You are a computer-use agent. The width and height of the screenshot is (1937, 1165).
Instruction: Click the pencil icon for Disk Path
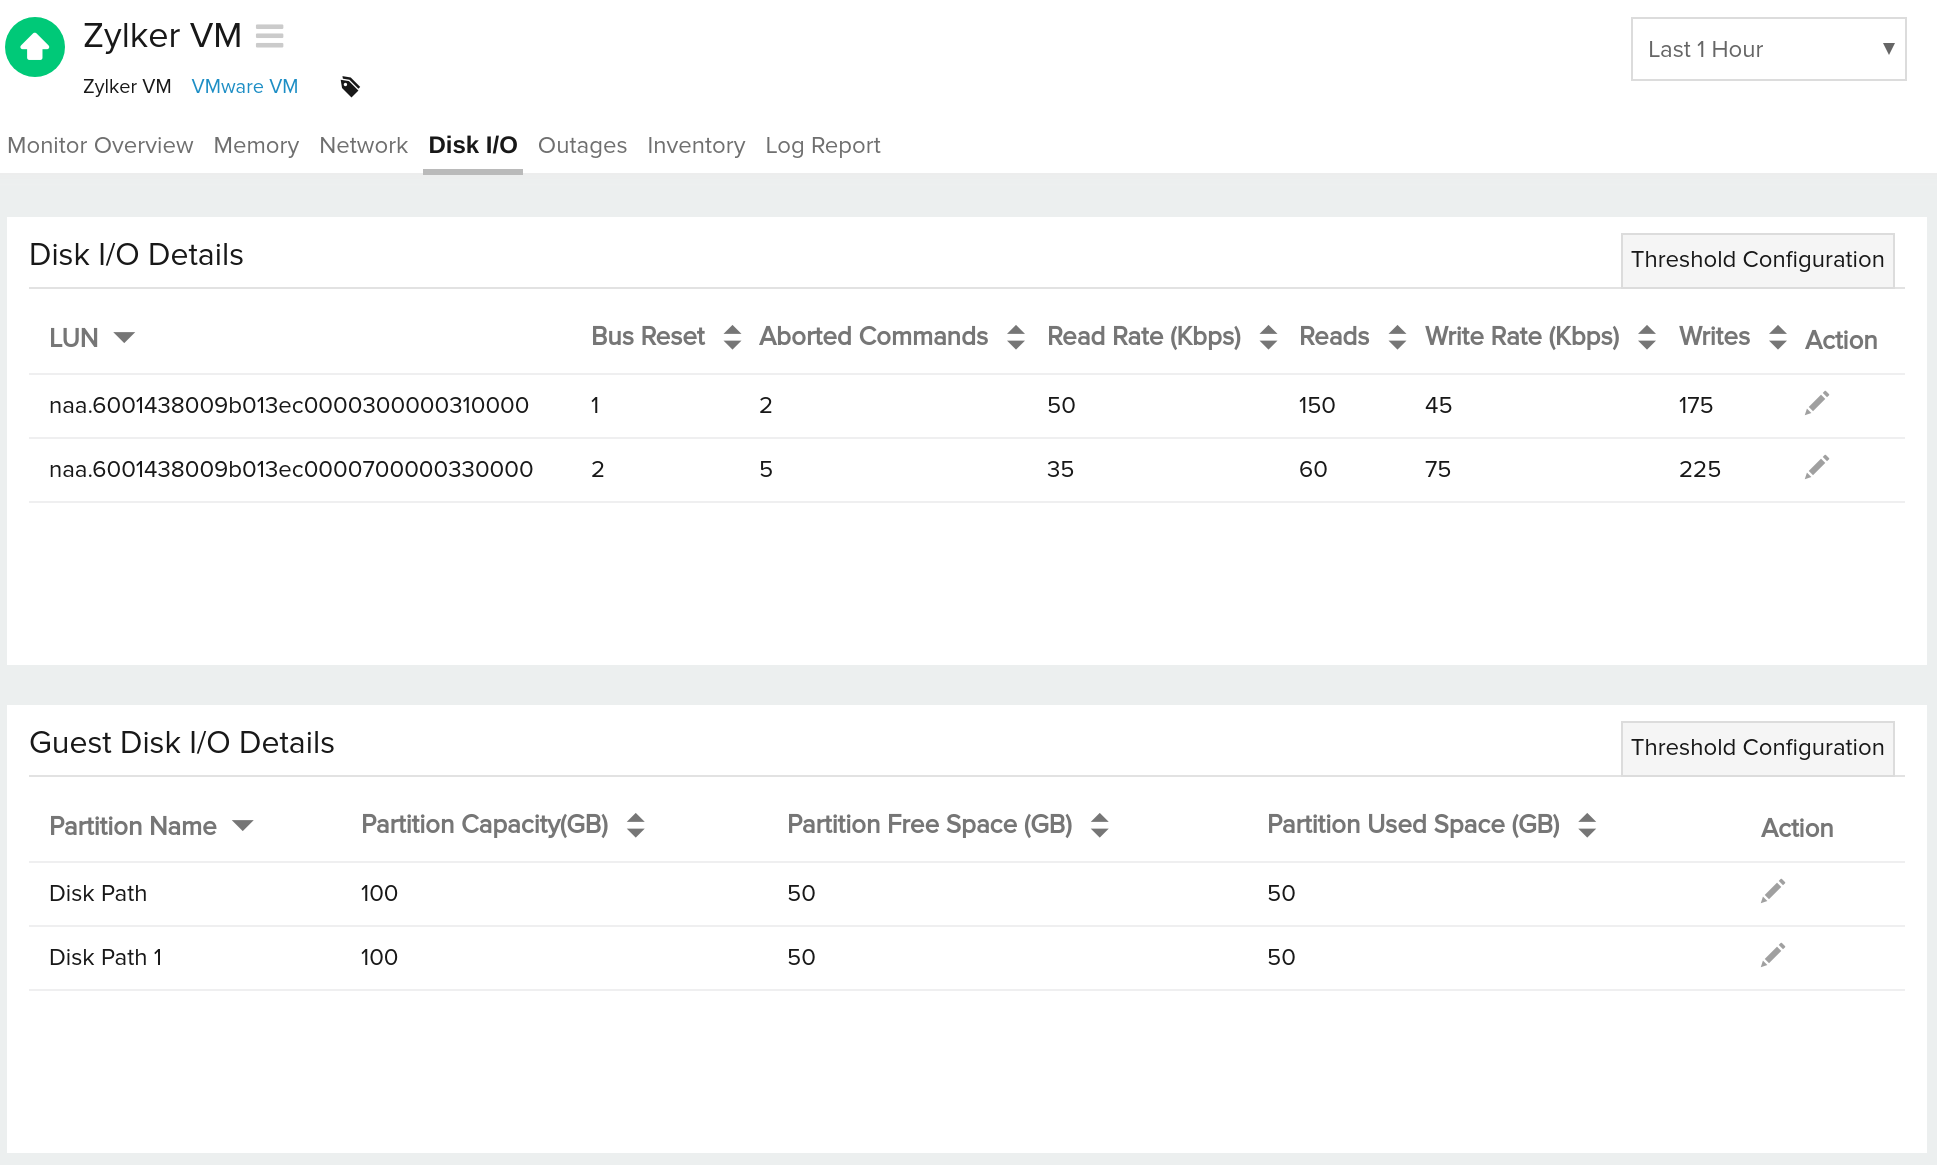point(1773,891)
